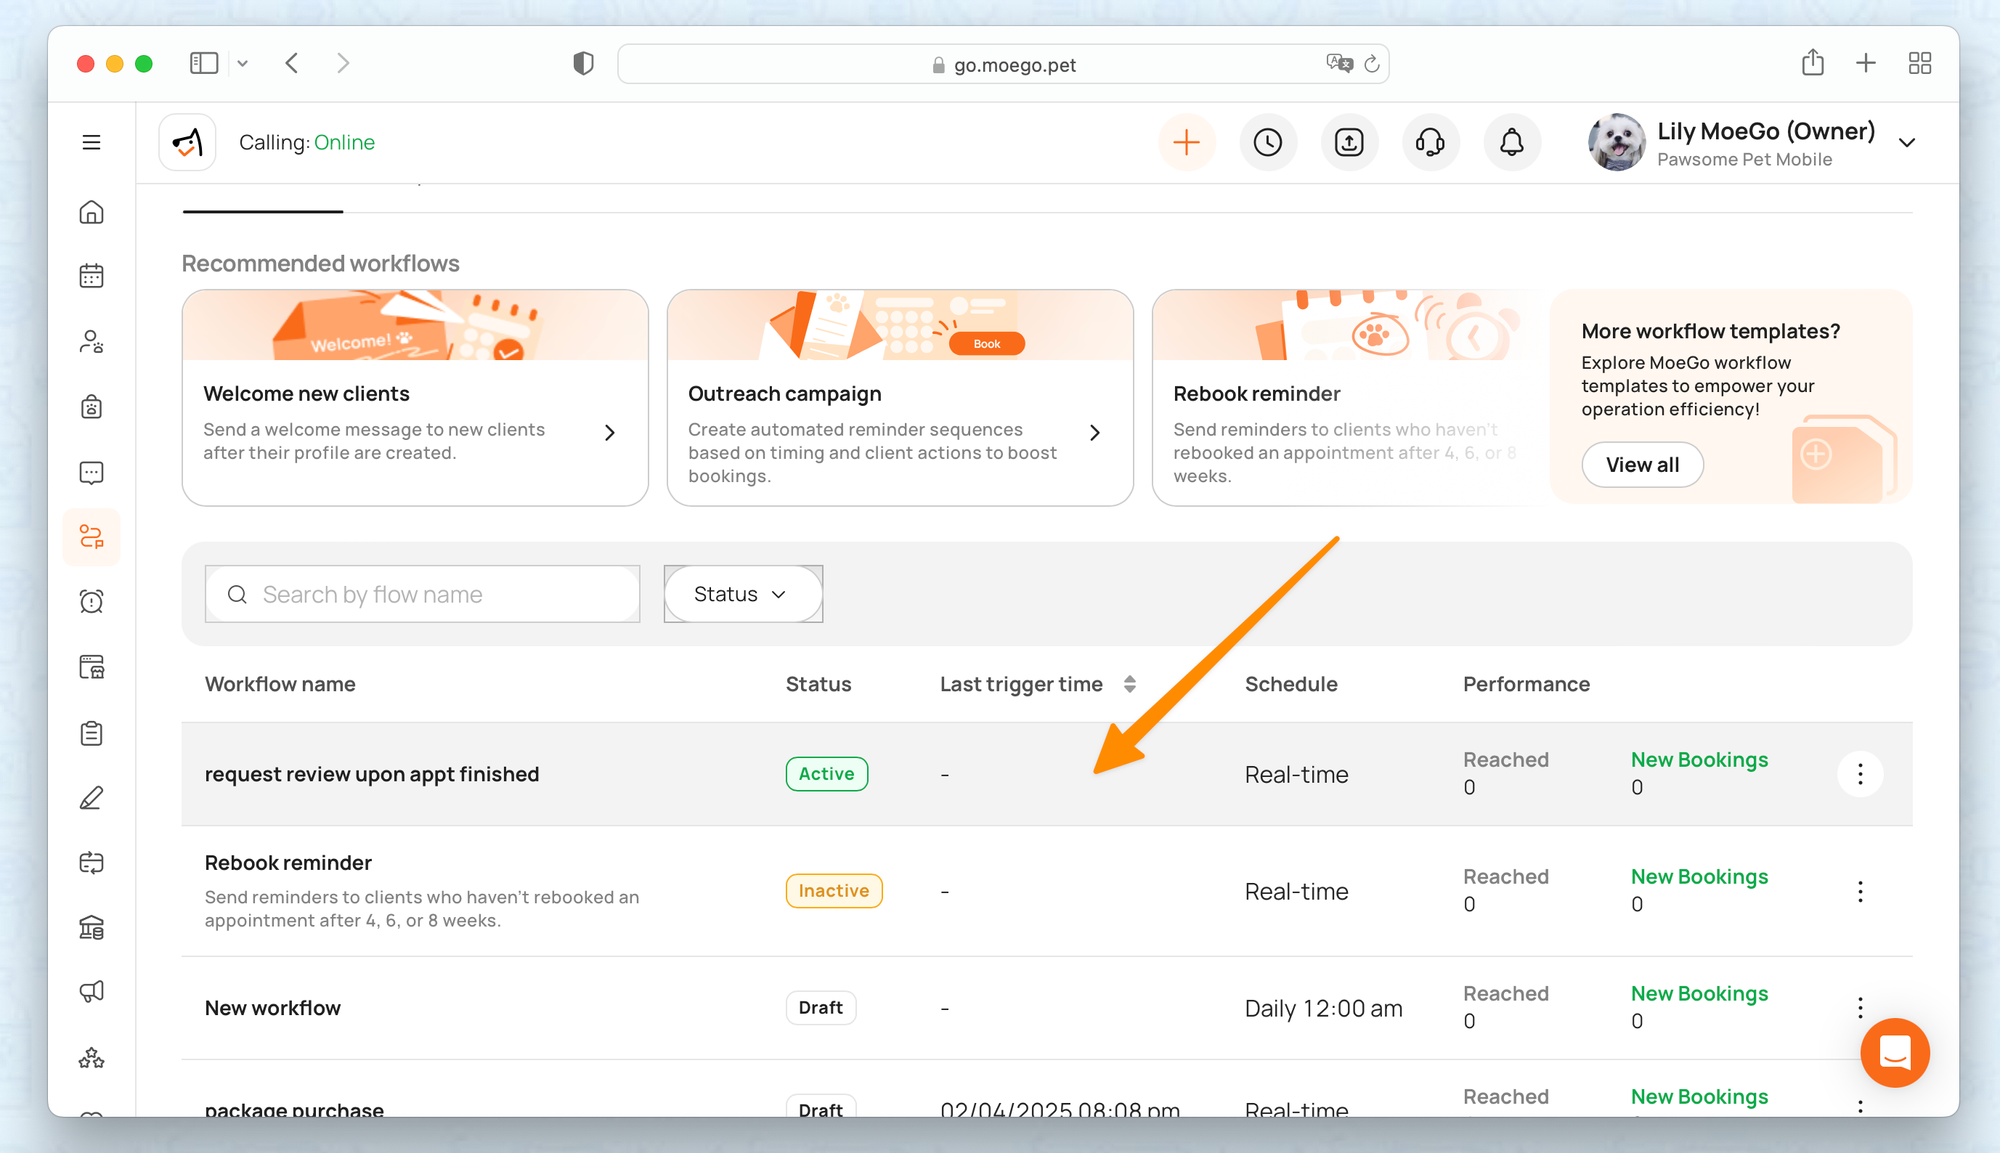Click the orange plus create button
This screenshot has width=2000, height=1153.
coord(1186,143)
